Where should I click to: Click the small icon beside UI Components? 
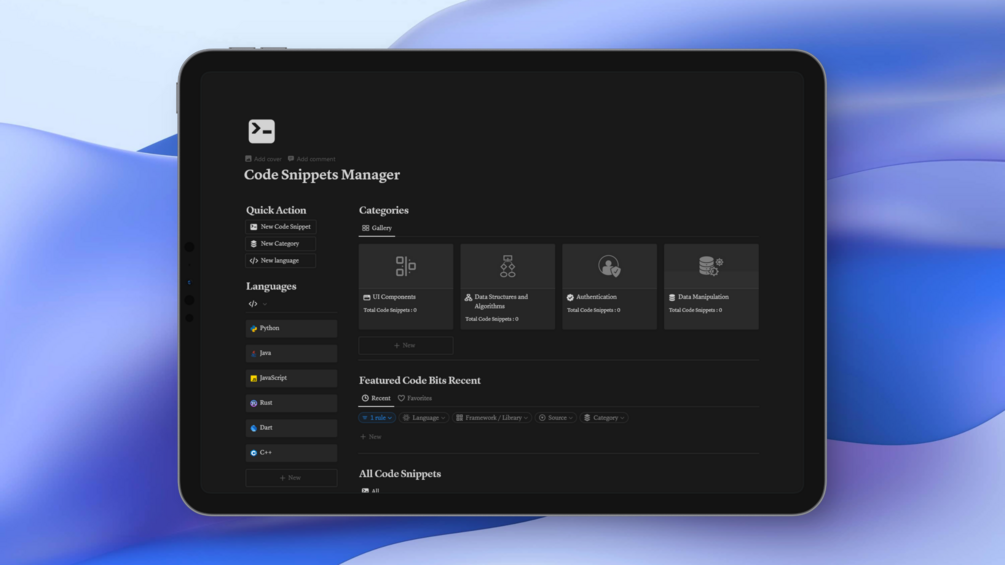coord(367,298)
